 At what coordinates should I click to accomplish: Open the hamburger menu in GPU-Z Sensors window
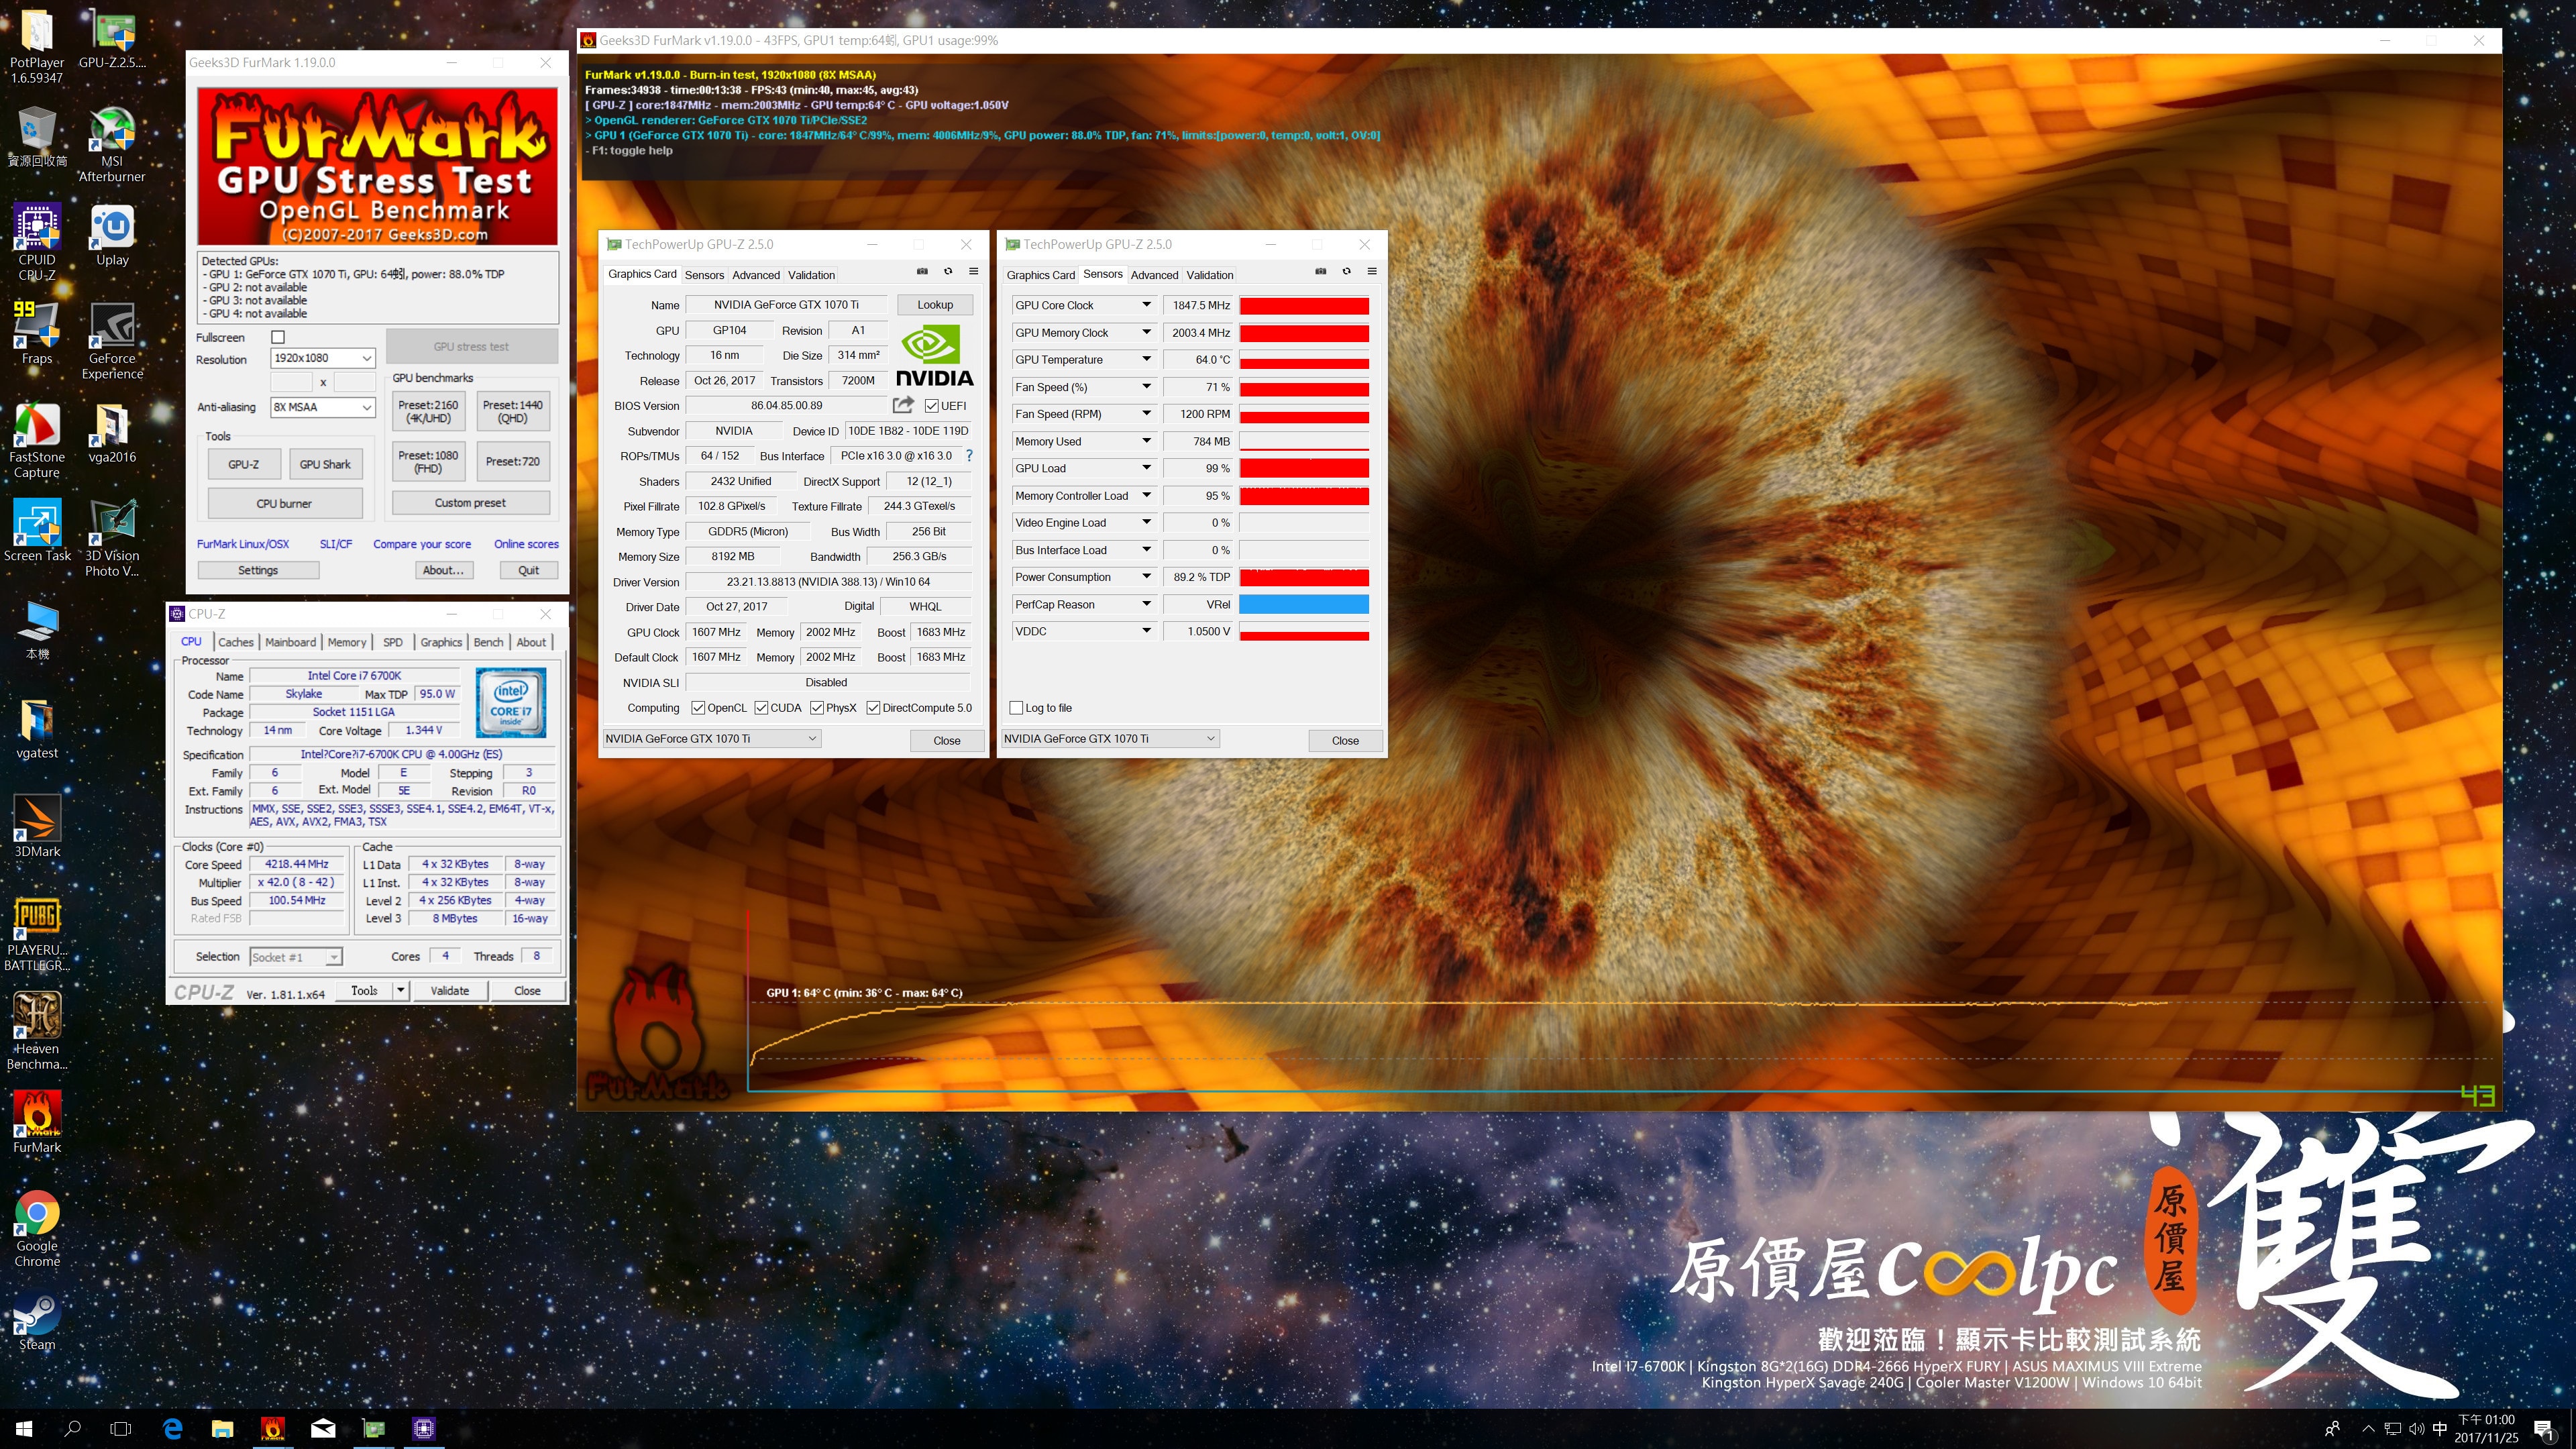tap(1372, 272)
